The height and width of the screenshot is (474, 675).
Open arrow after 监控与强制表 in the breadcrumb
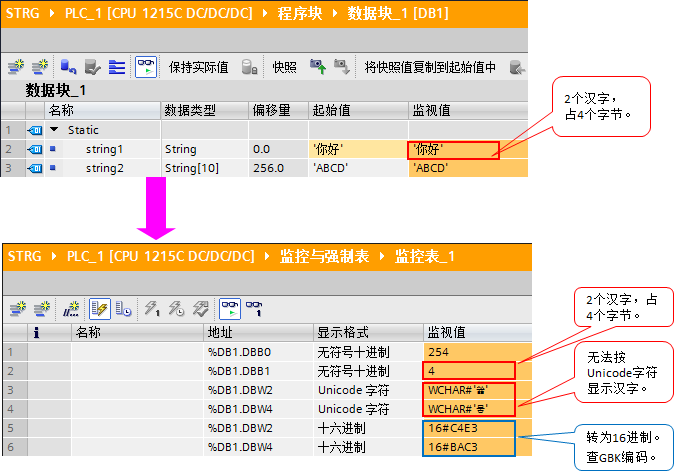[x=382, y=257]
